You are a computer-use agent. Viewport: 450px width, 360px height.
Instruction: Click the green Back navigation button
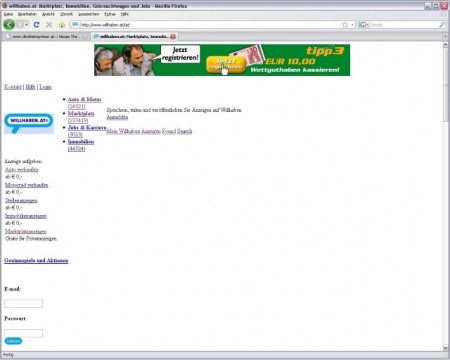(9, 24)
